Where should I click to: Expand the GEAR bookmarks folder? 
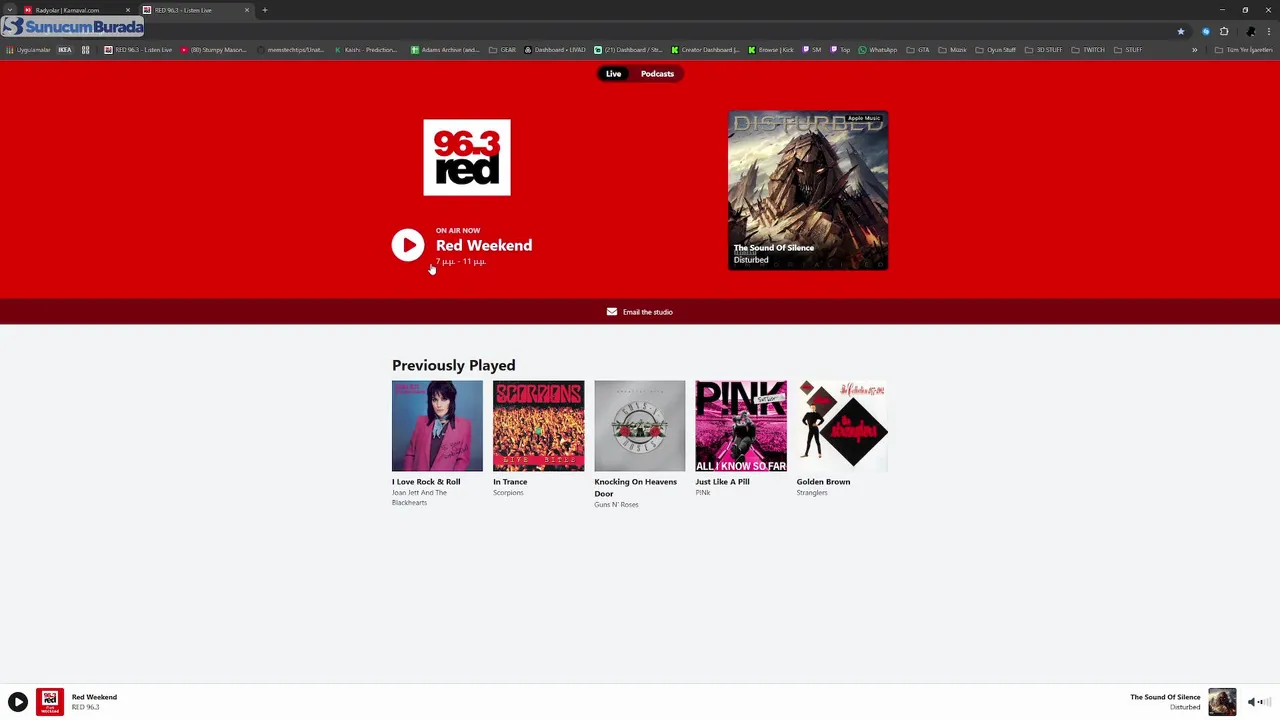[503, 50]
